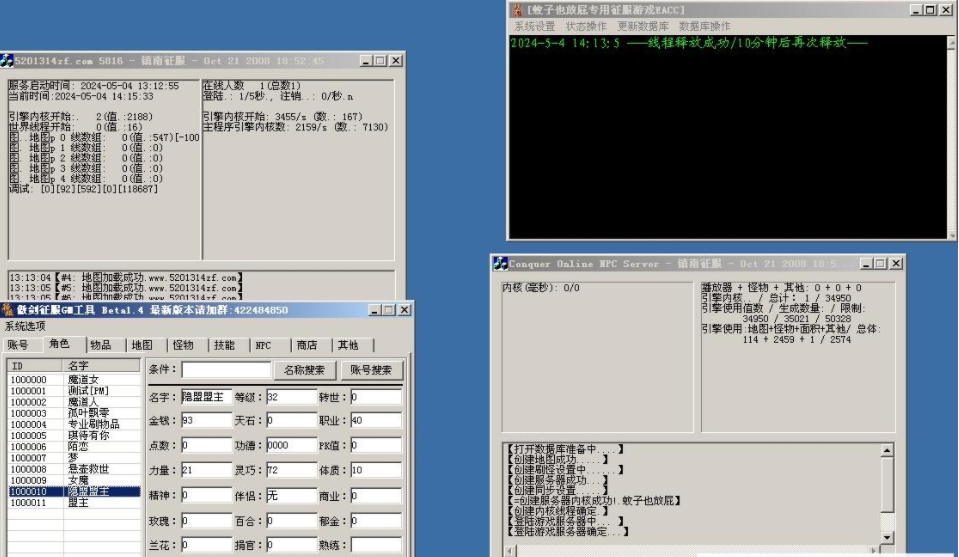The width and height of the screenshot is (959, 557).
Task: Switch to the 商店 tab
Action: tap(307, 345)
